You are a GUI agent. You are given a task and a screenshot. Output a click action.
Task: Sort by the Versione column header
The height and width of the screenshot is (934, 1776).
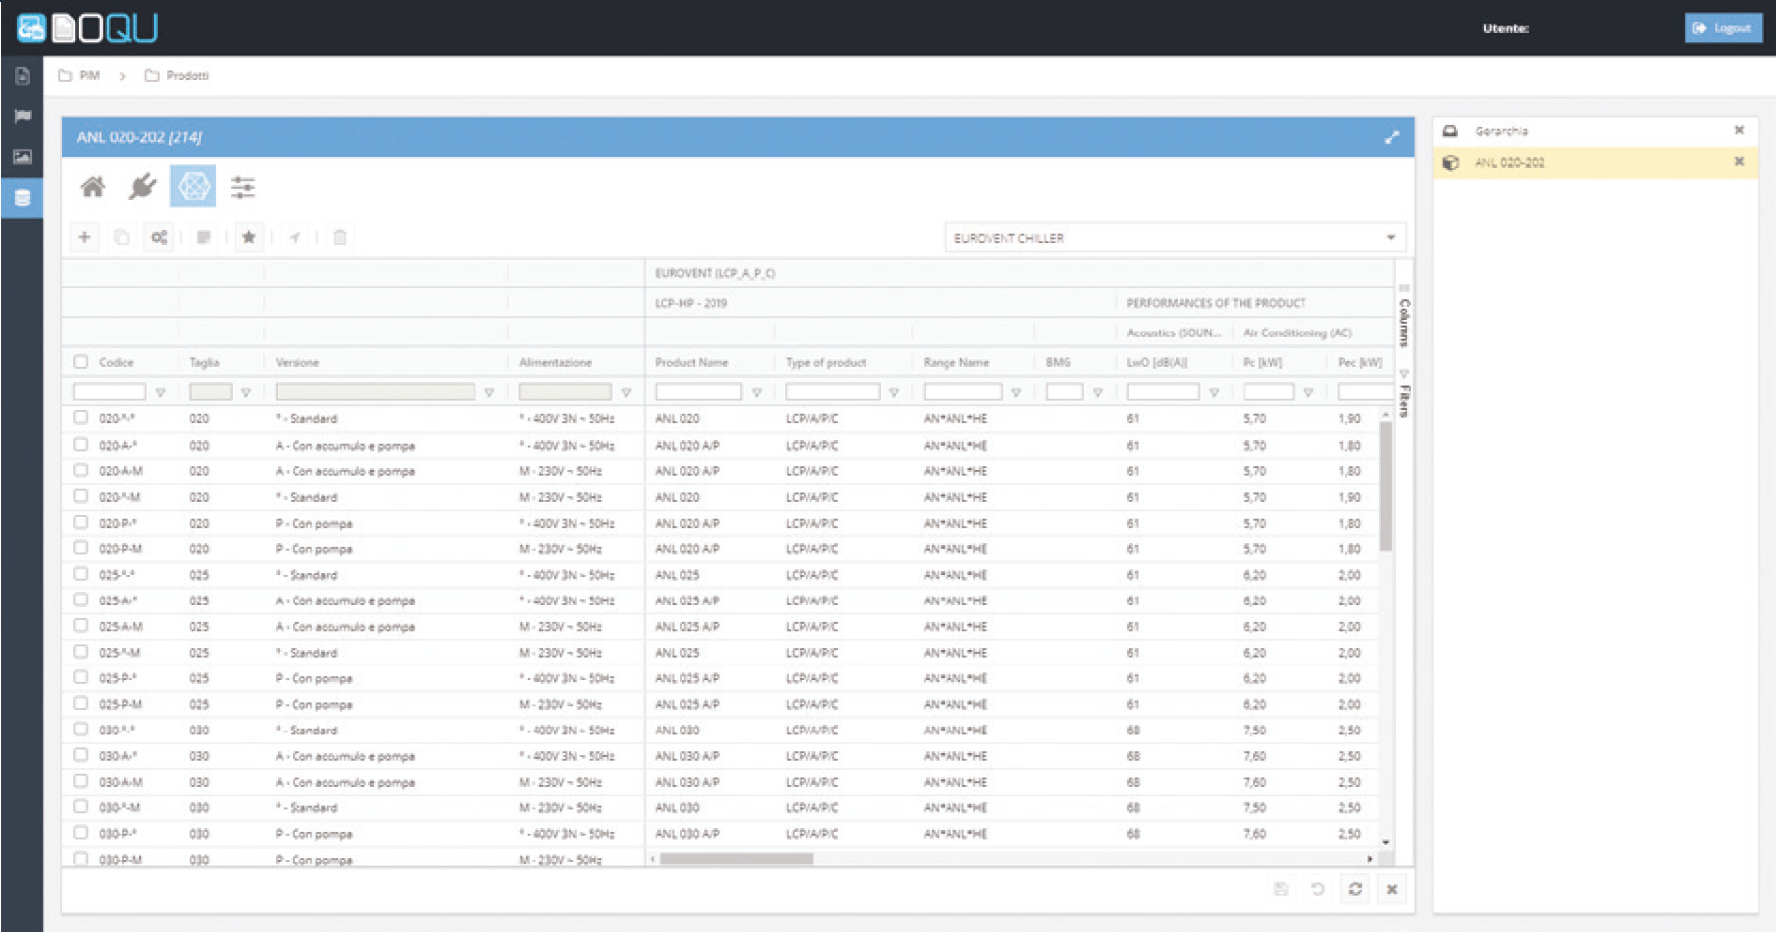297,362
